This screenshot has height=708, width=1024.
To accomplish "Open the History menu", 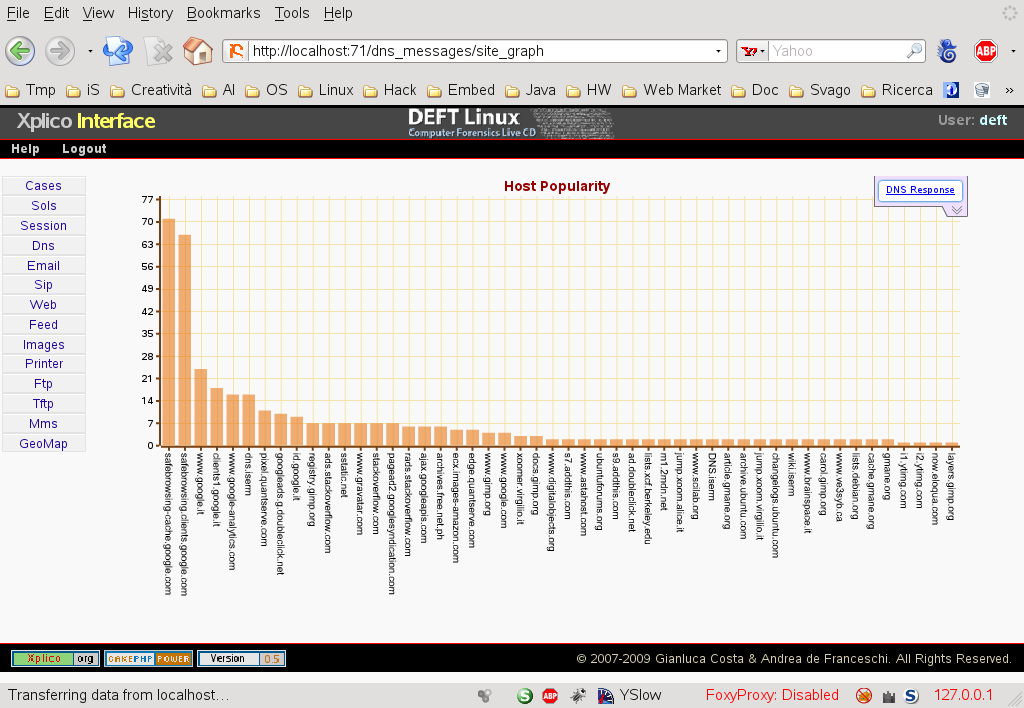I will [150, 13].
